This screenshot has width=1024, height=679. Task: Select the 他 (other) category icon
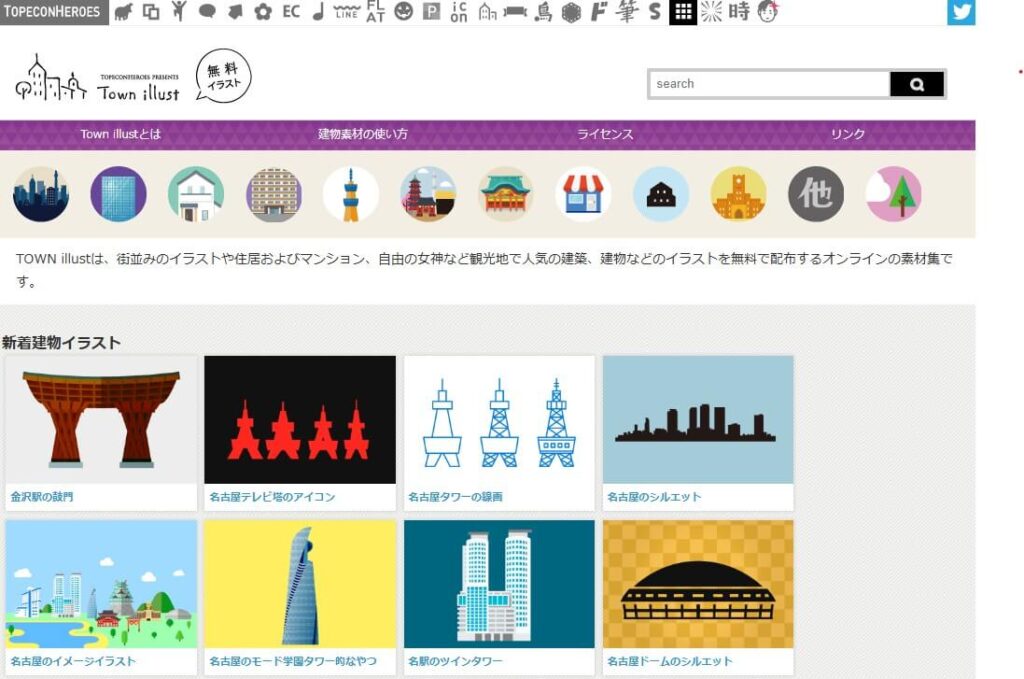(815, 195)
